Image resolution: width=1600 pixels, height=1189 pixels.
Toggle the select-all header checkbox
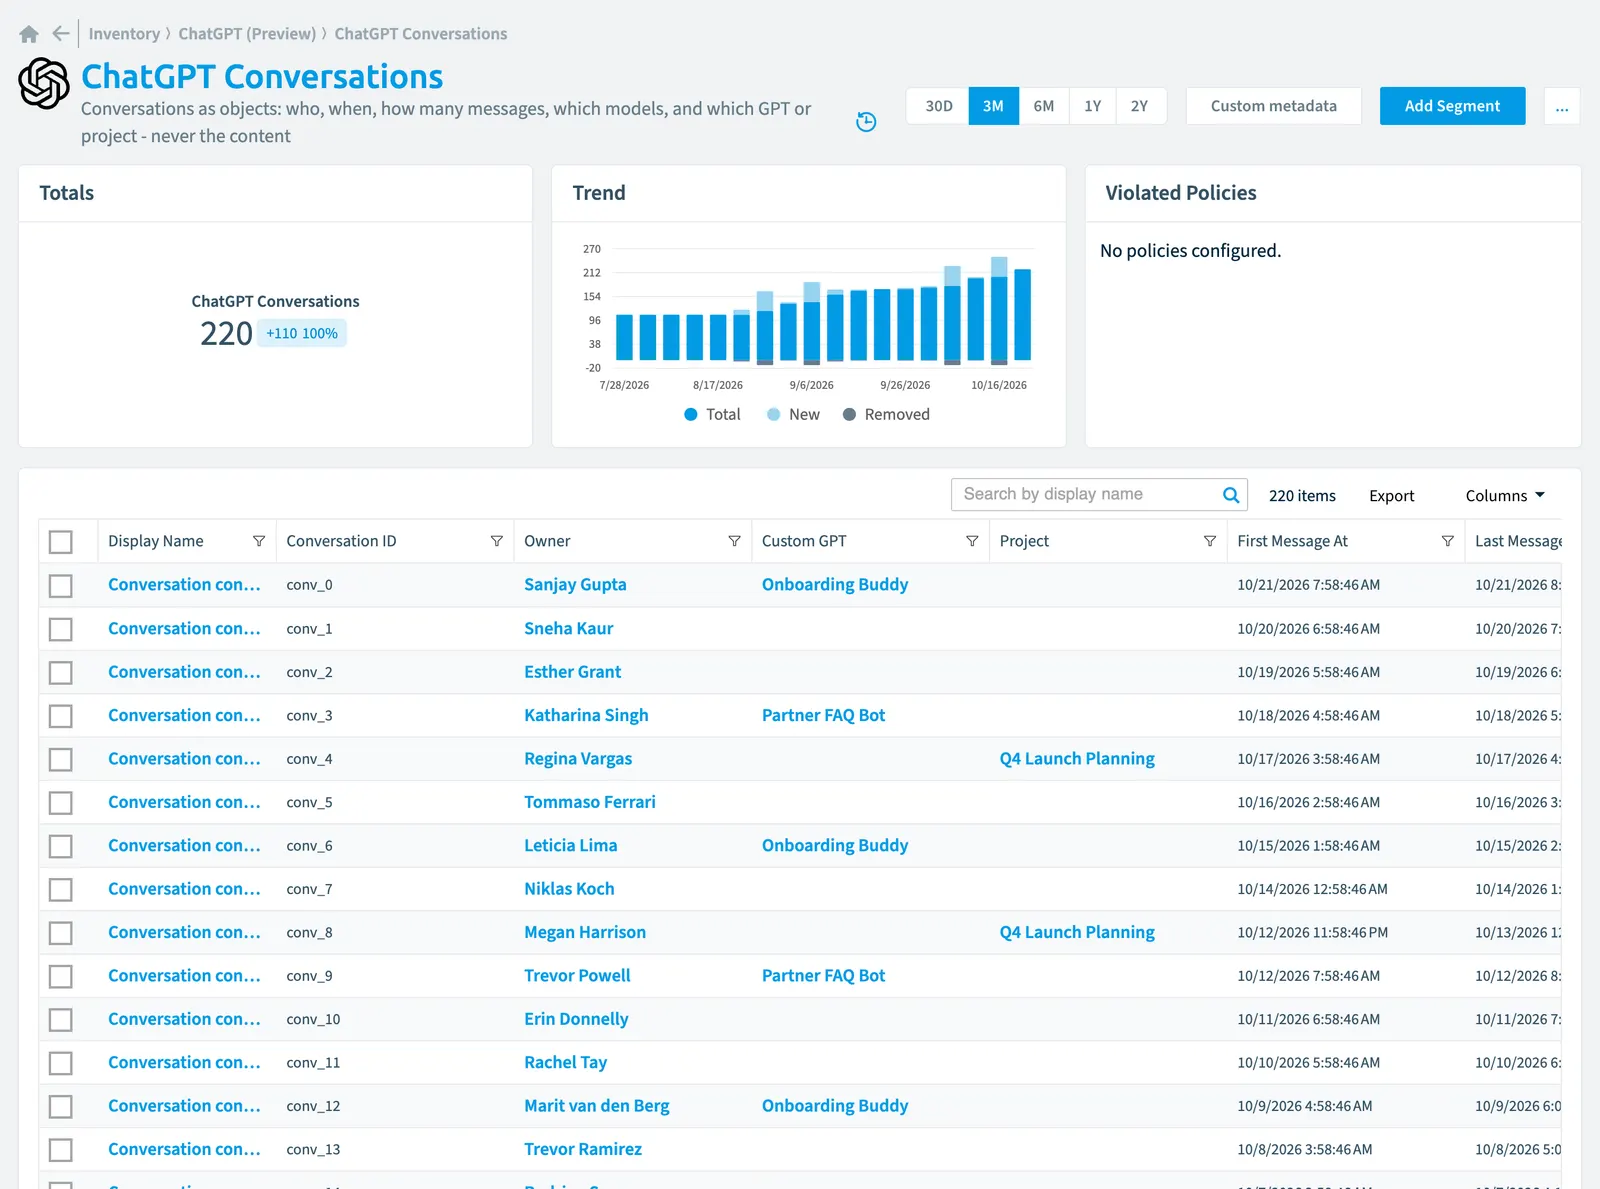pos(61,542)
